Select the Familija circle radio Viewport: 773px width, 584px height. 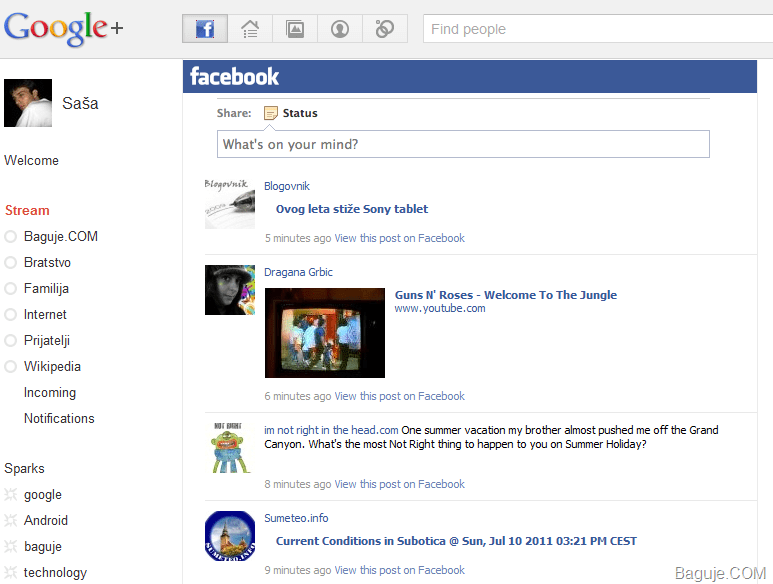10,289
